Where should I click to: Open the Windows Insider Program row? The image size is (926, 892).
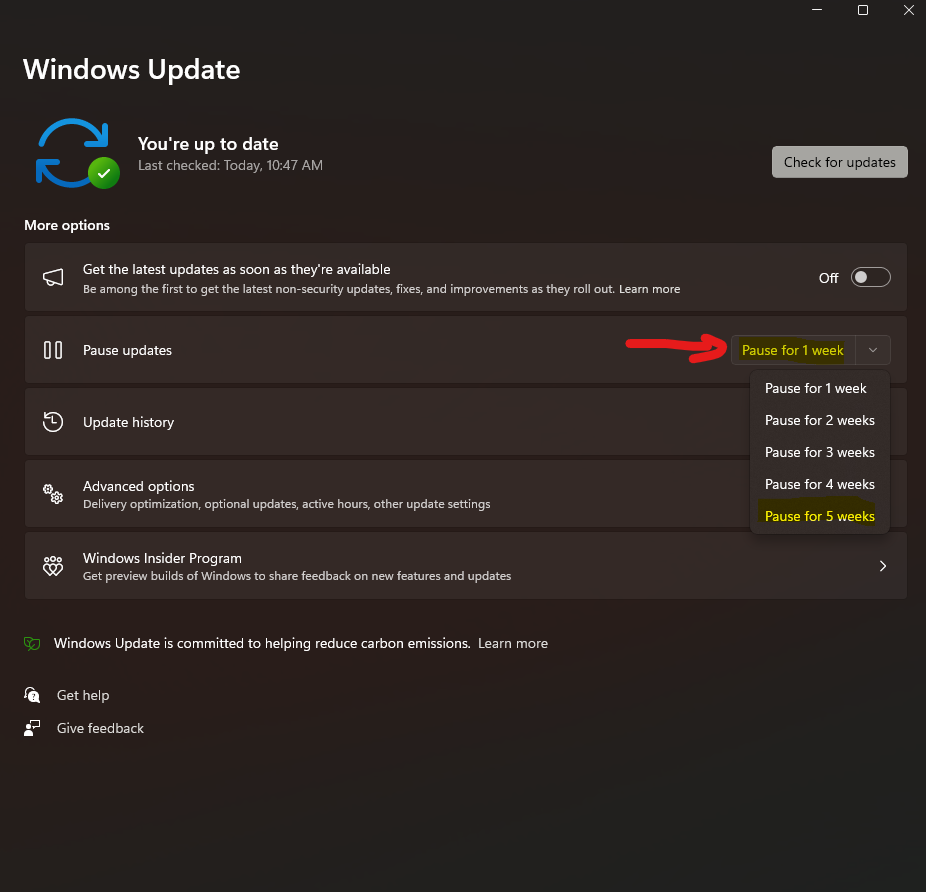click(465, 566)
